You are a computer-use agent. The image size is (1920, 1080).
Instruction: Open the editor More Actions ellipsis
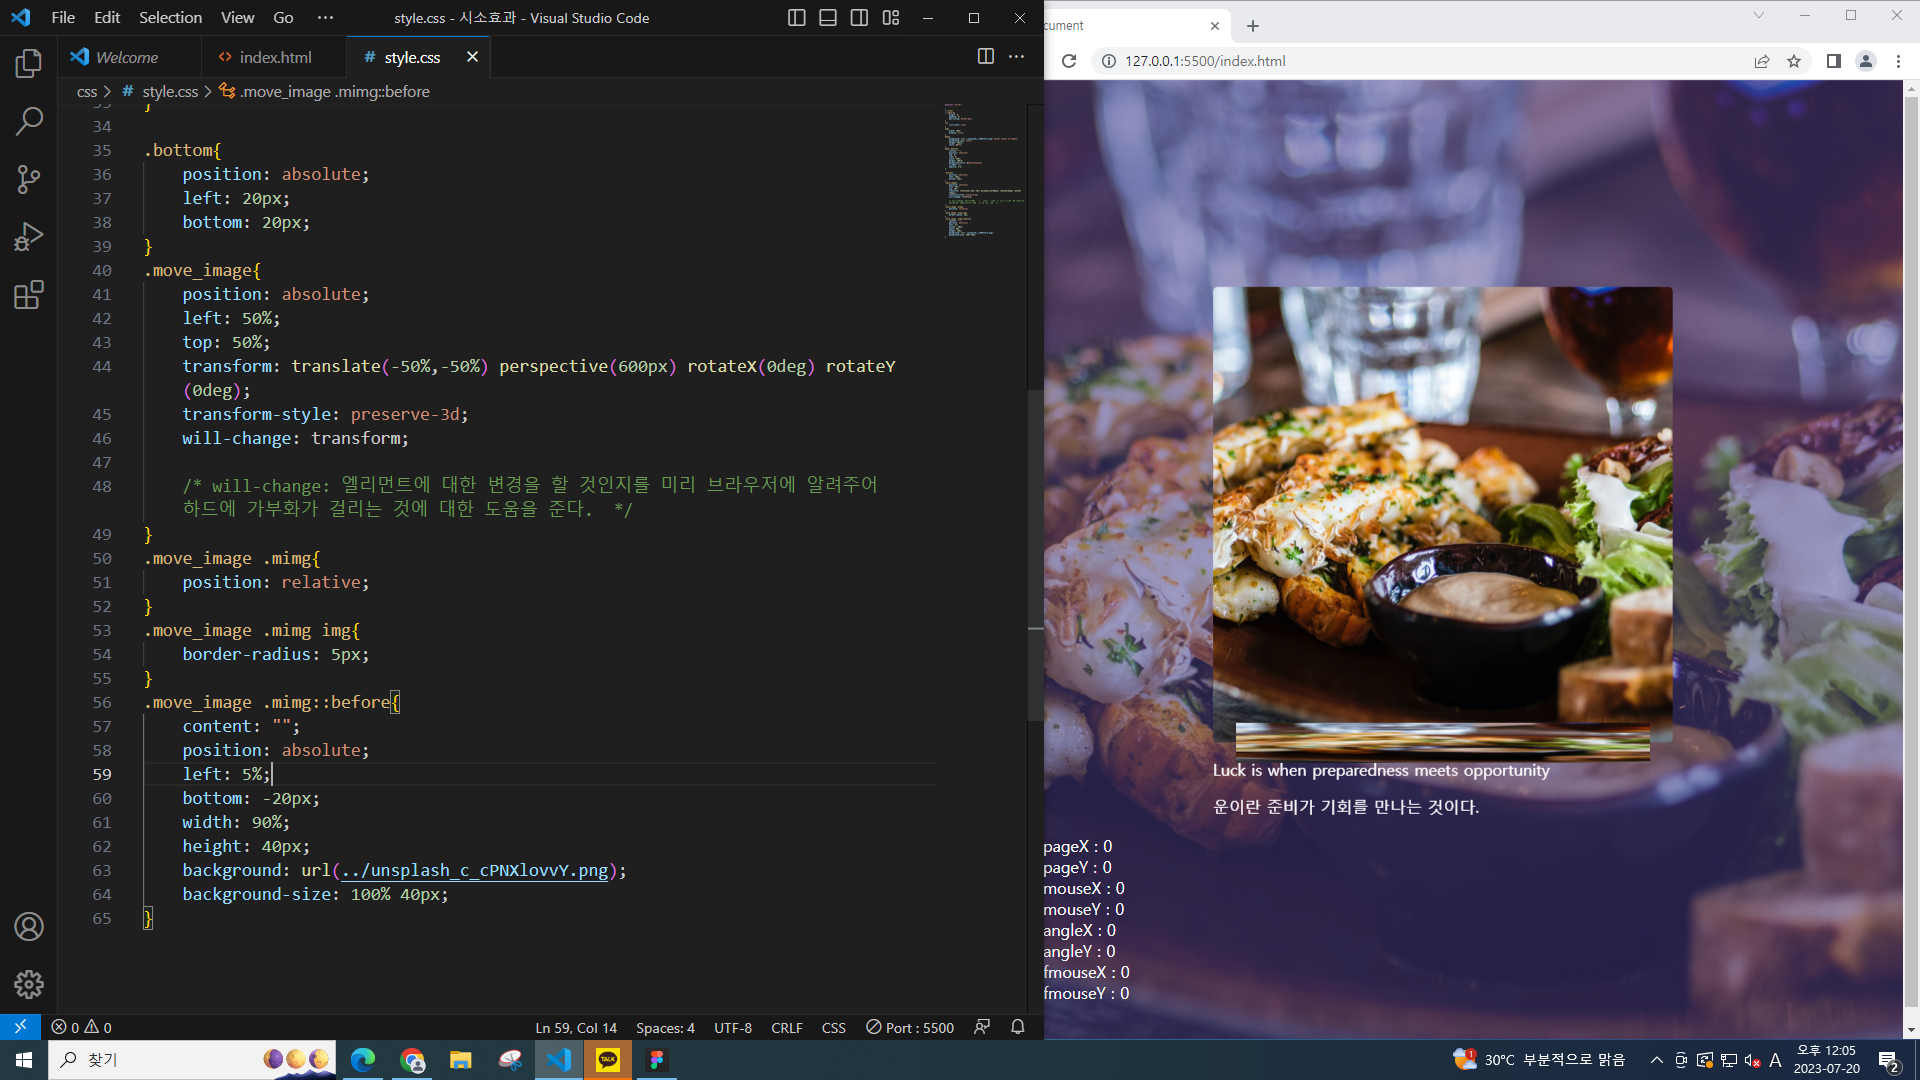[x=1016, y=57]
